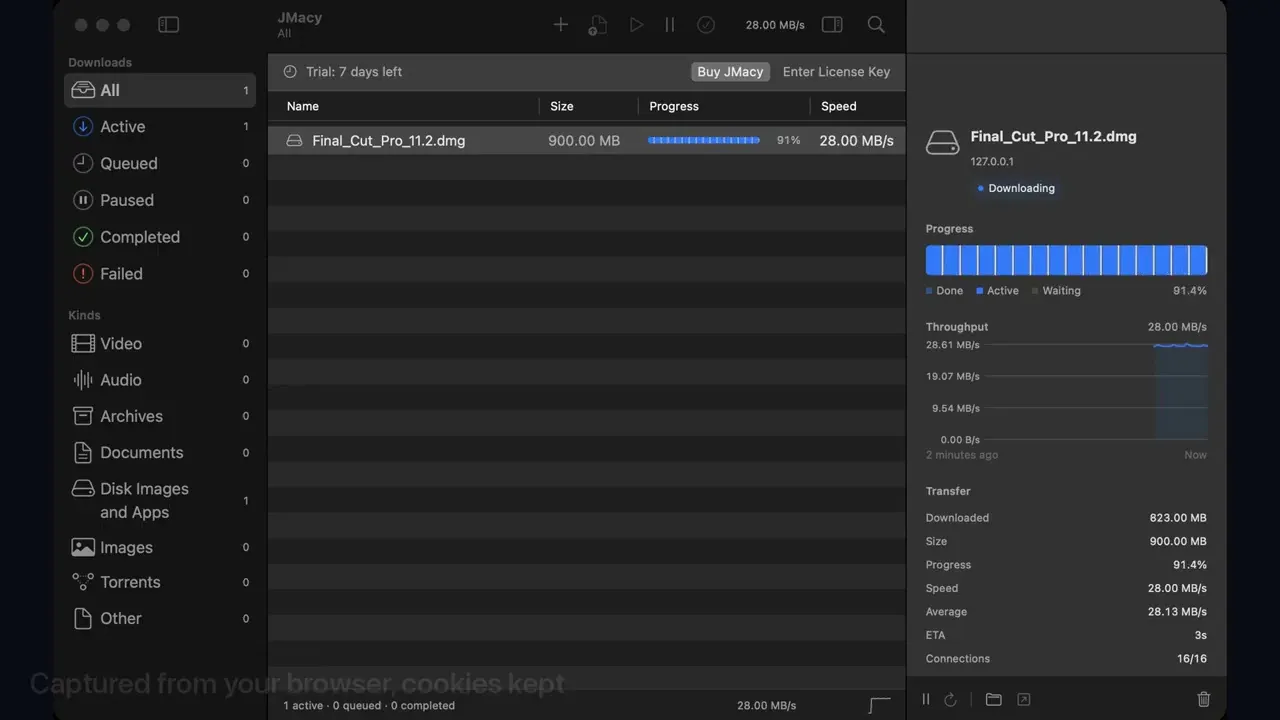The width and height of the screenshot is (1280, 720).
Task: Open search with the magnifier icon
Action: (876, 25)
